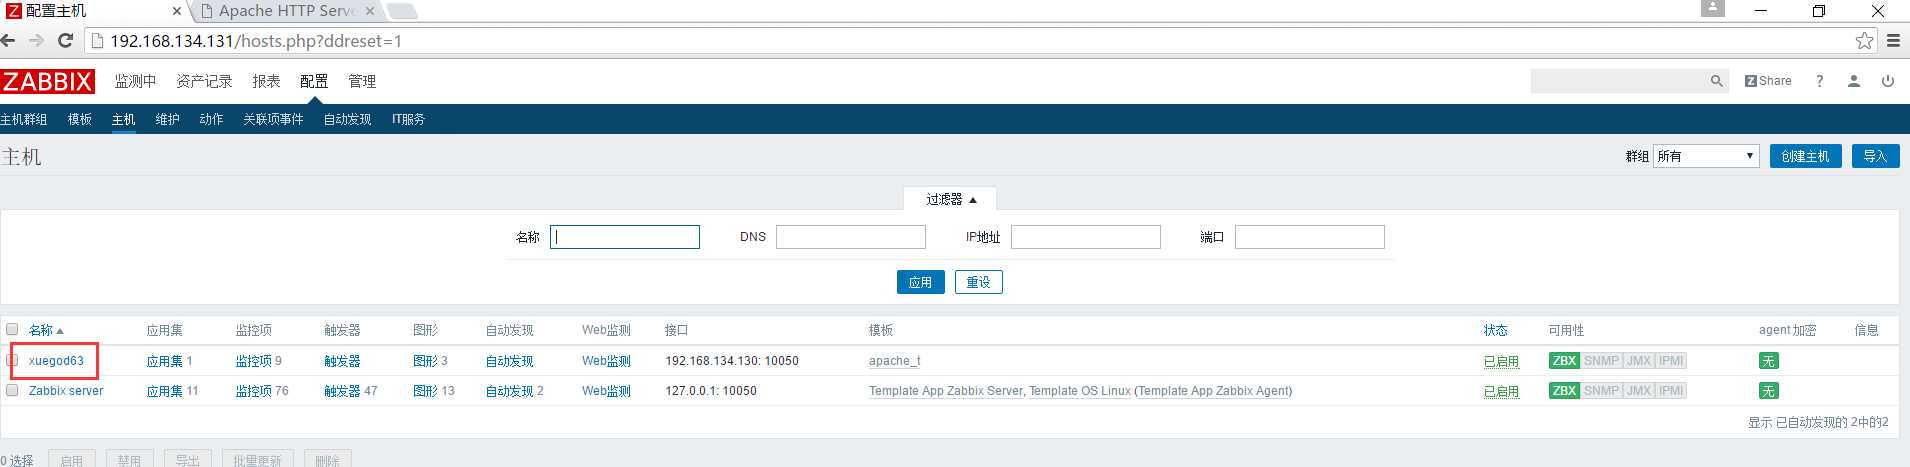Close the Apache HTTP Server tab

coord(370,11)
